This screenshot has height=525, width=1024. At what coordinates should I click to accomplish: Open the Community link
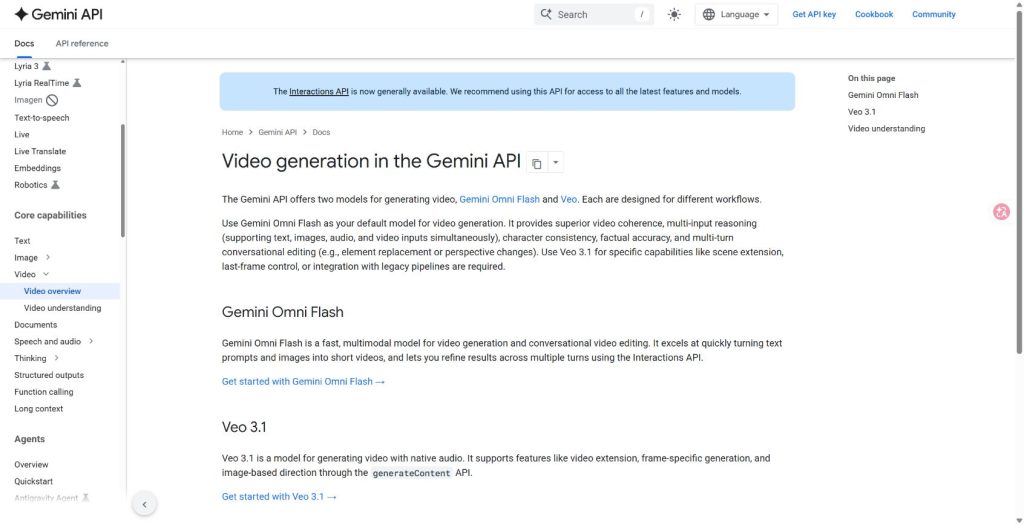tap(933, 14)
